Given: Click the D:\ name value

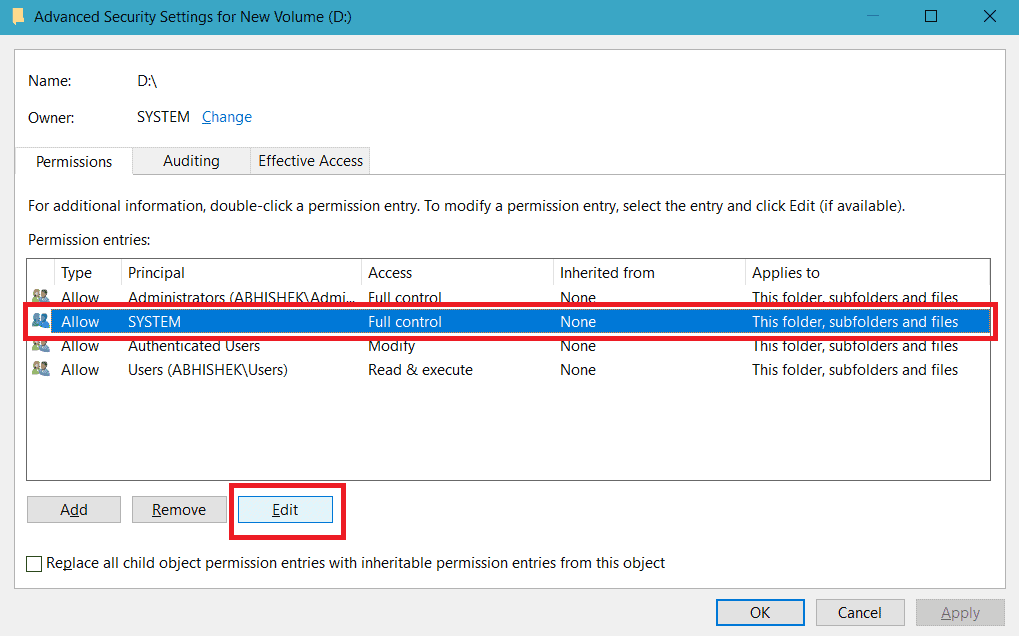Looking at the screenshot, I should (x=147, y=81).
